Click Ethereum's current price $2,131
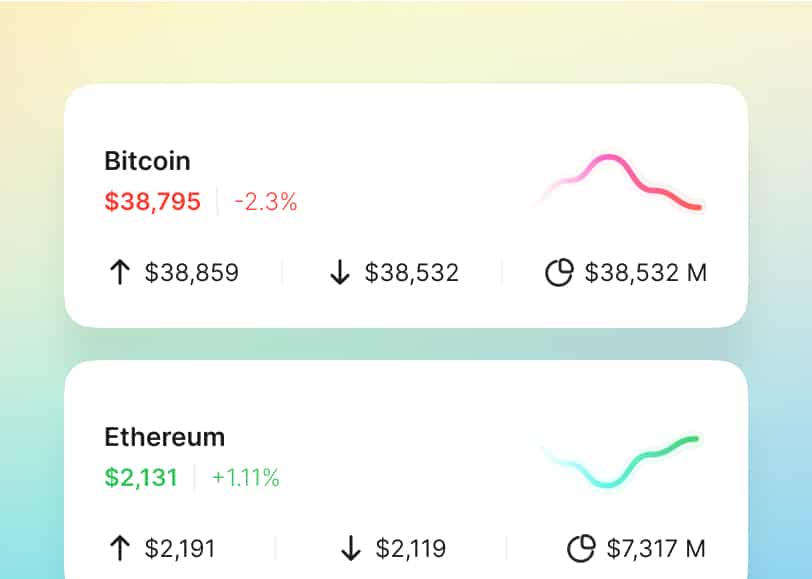Viewport: 812px width, 579px height. [x=141, y=478]
